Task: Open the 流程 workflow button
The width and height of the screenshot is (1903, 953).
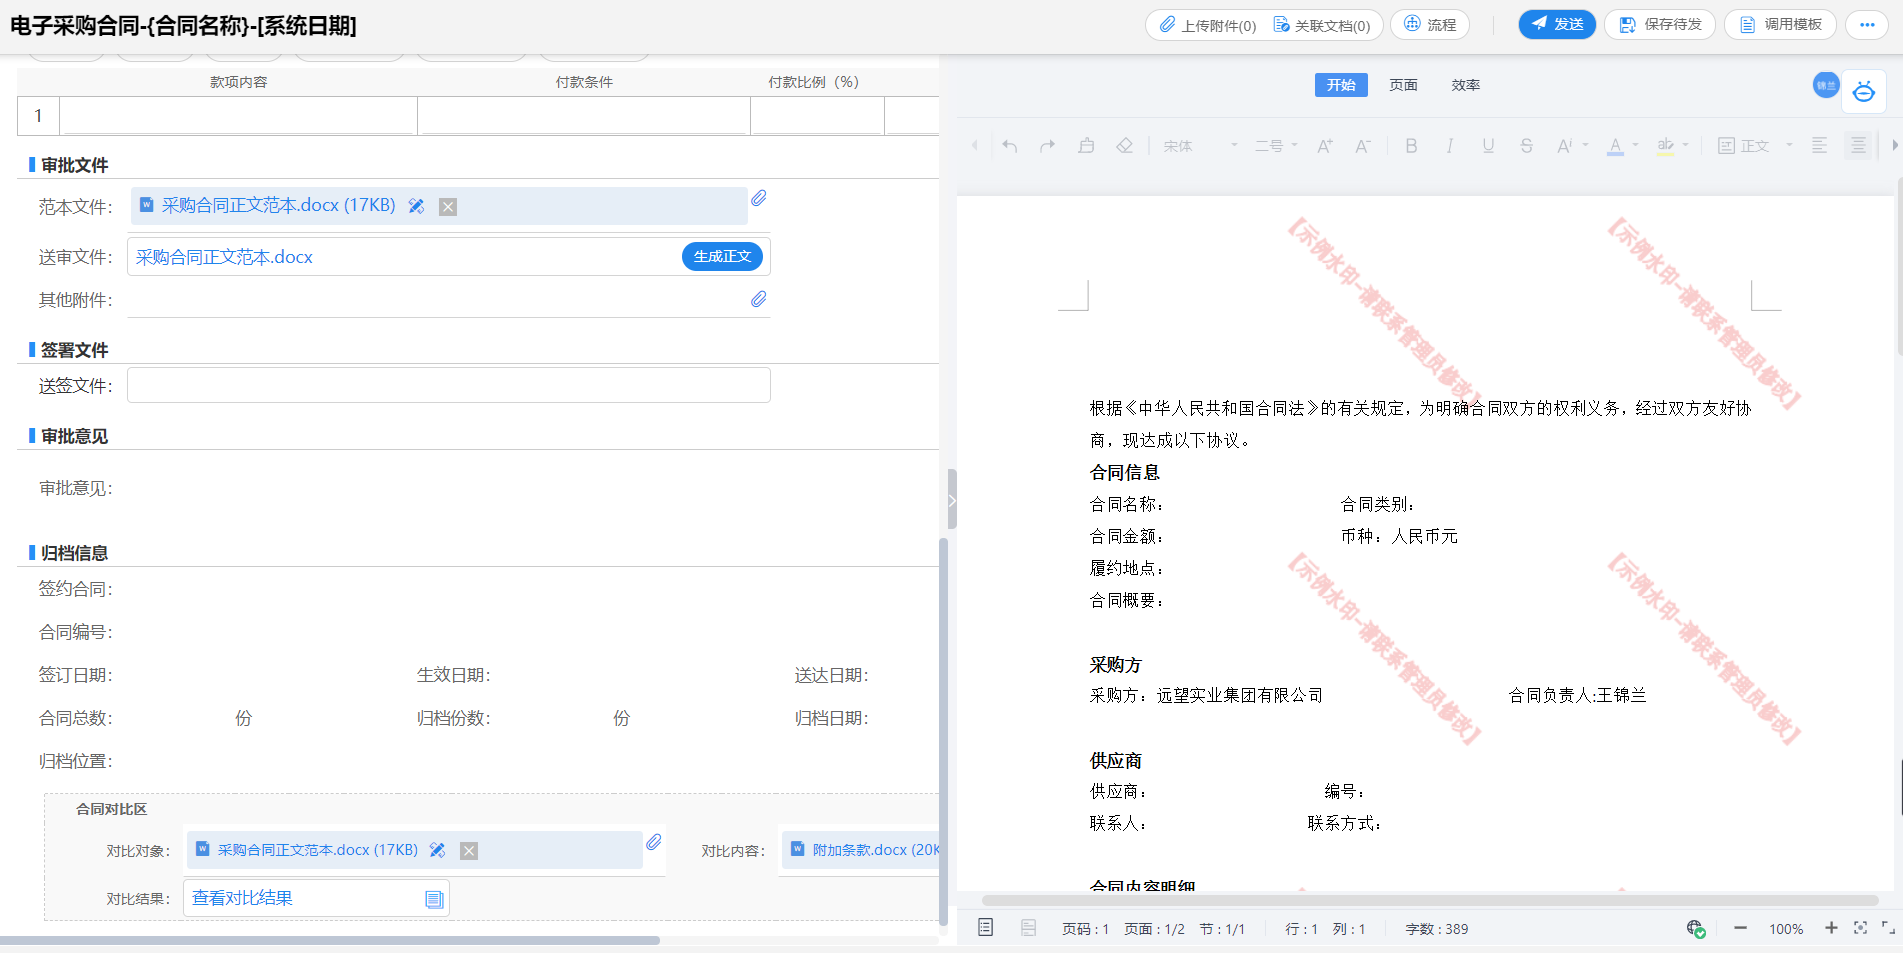Action: click(x=1430, y=24)
